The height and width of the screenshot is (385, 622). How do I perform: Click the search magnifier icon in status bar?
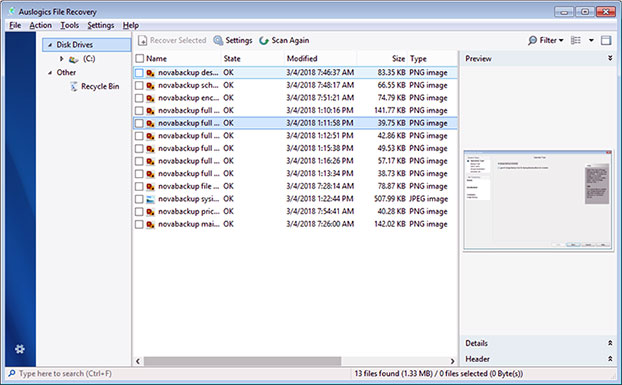coord(12,374)
